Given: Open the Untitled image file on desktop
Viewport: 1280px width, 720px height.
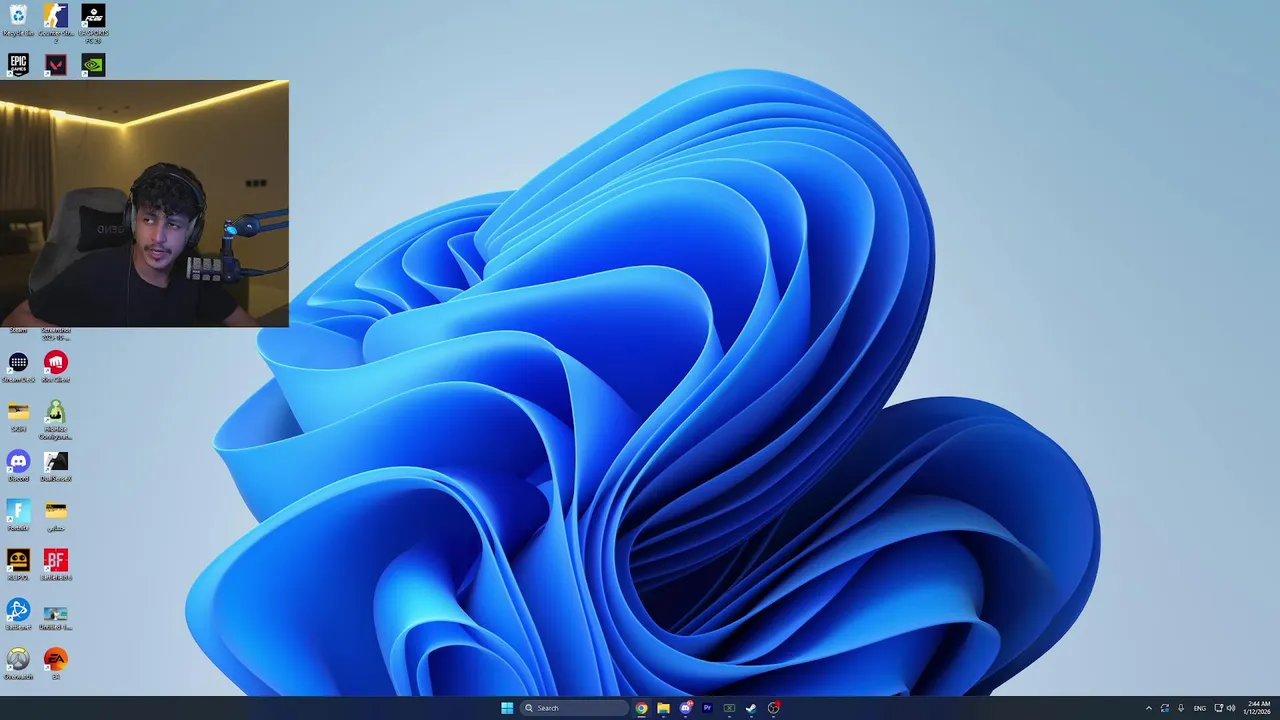Looking at the screenshot, I should pos(56,618).
